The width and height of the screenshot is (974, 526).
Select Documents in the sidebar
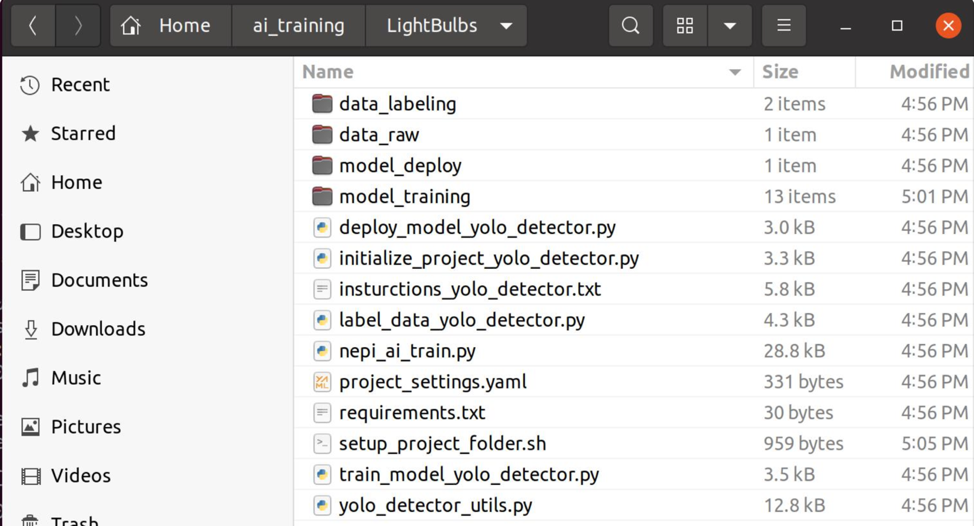click(x=99, y=280)
